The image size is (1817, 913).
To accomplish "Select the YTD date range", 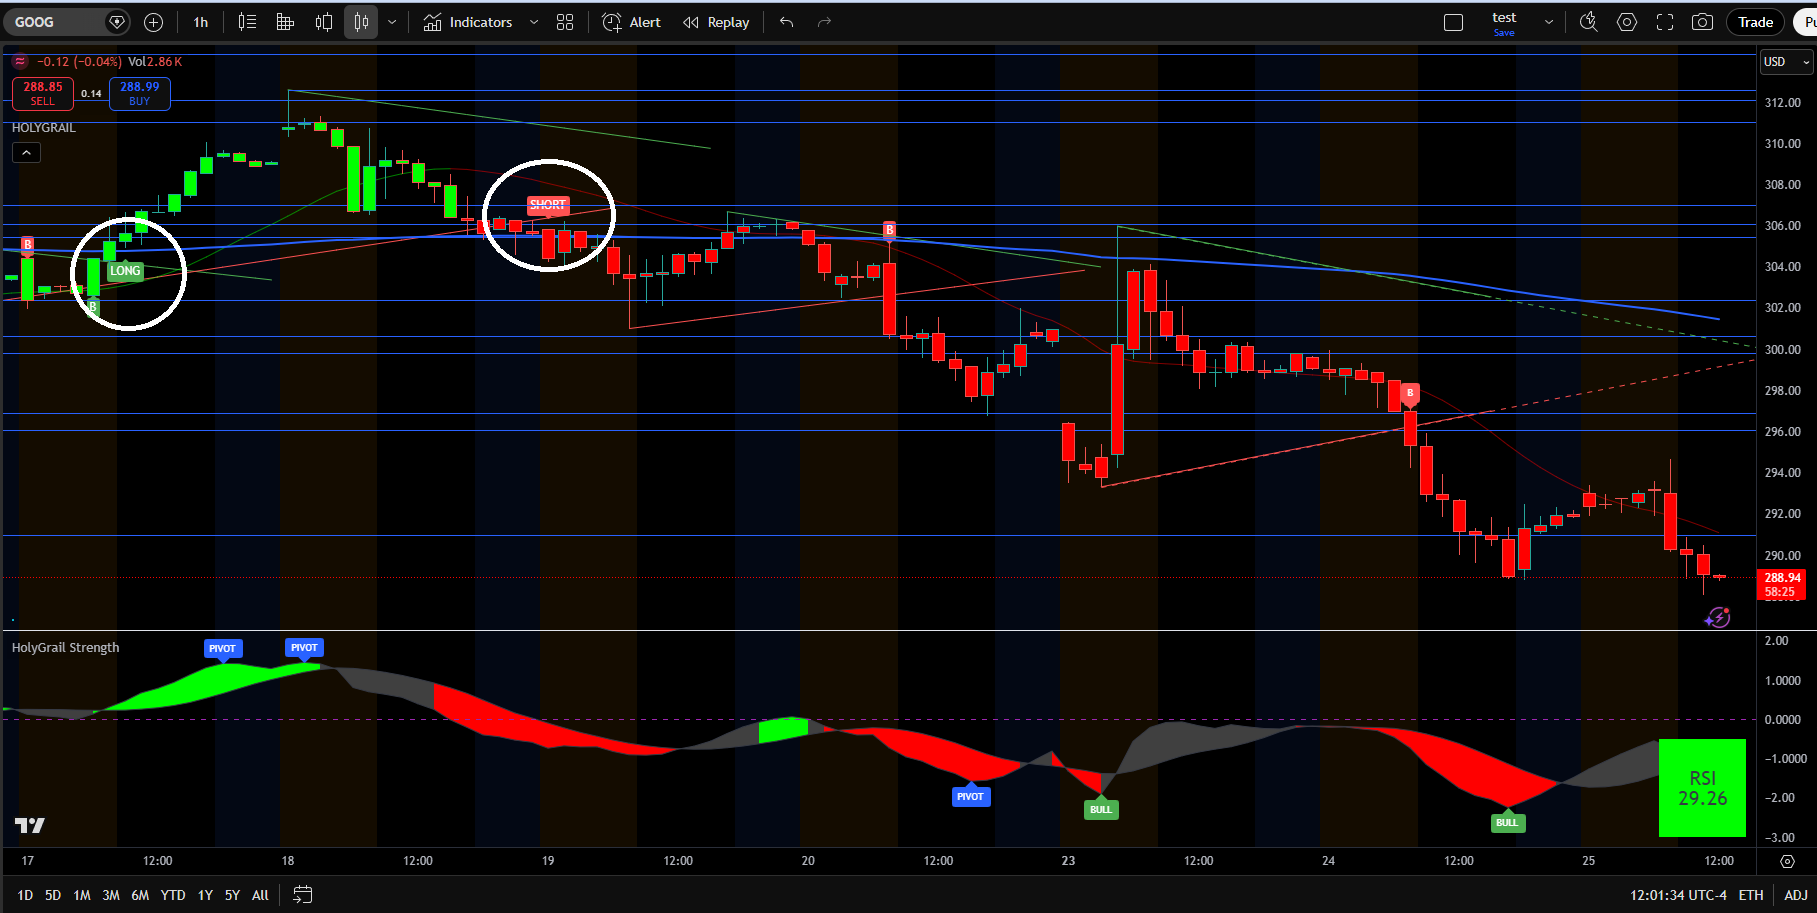I will tap(173, 895).
